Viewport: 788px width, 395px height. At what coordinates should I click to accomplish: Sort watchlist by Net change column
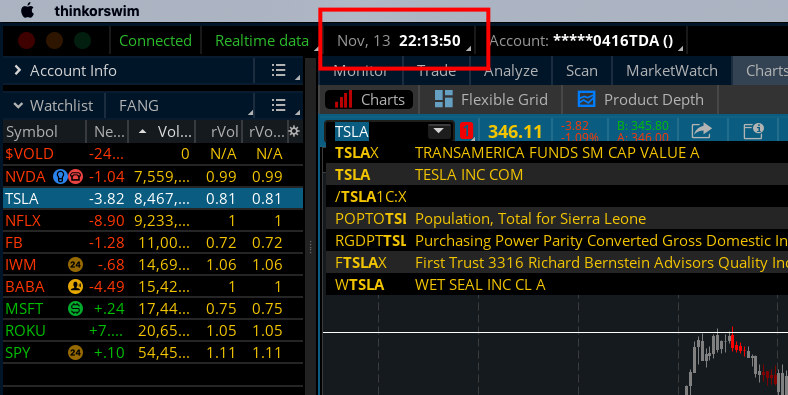point(108,132)
